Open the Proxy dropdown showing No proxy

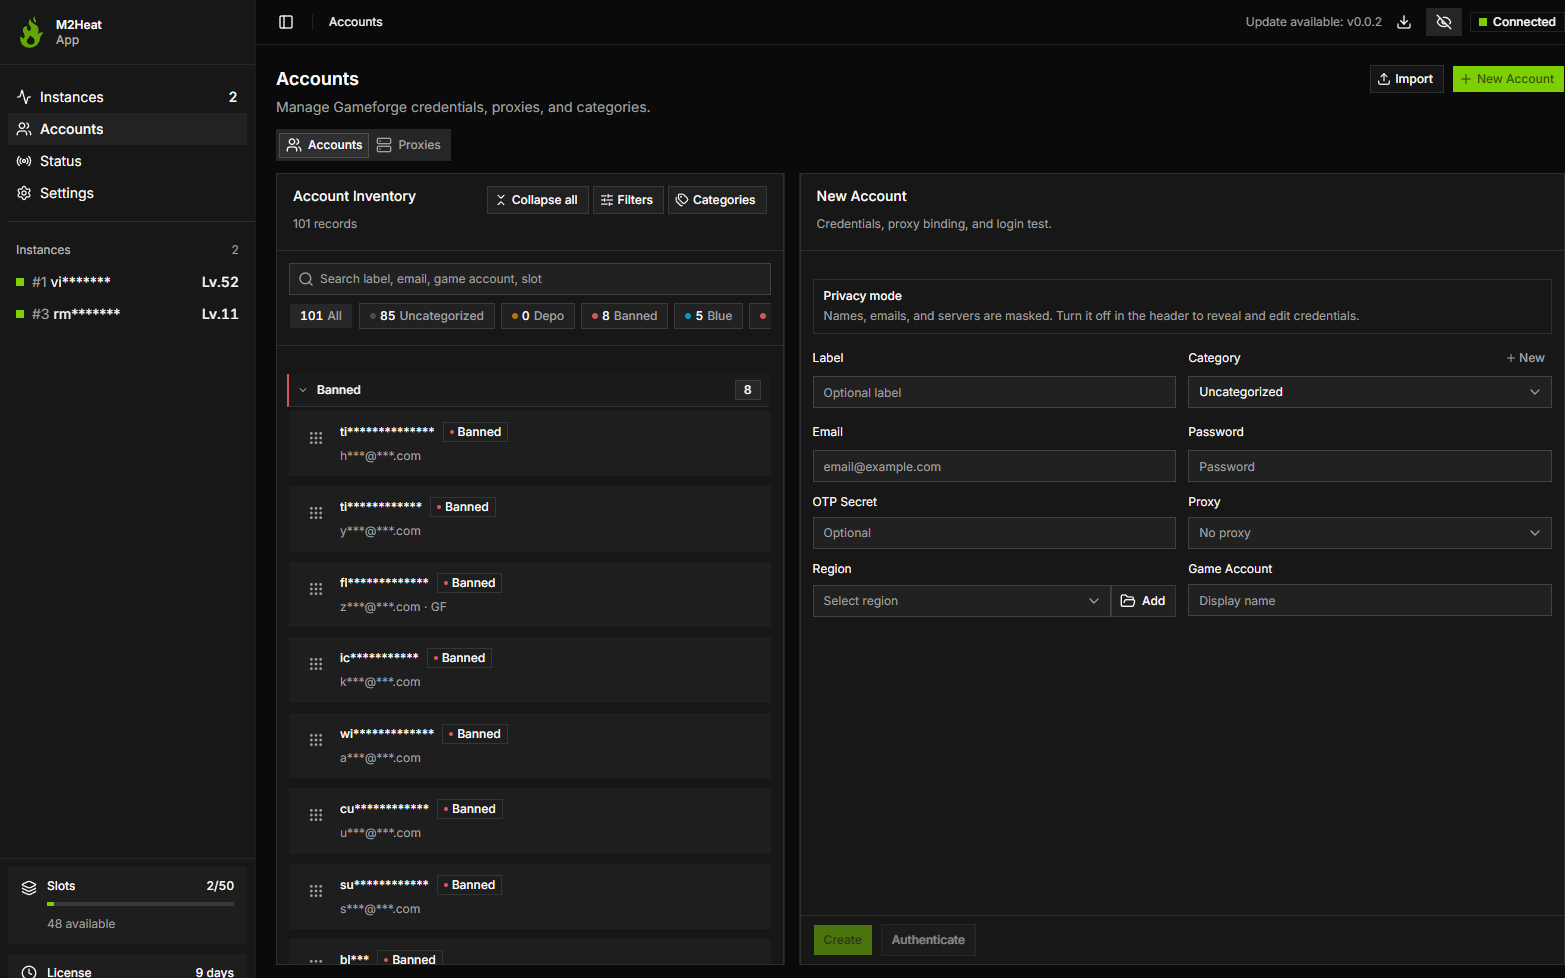tap(1370, 533)
